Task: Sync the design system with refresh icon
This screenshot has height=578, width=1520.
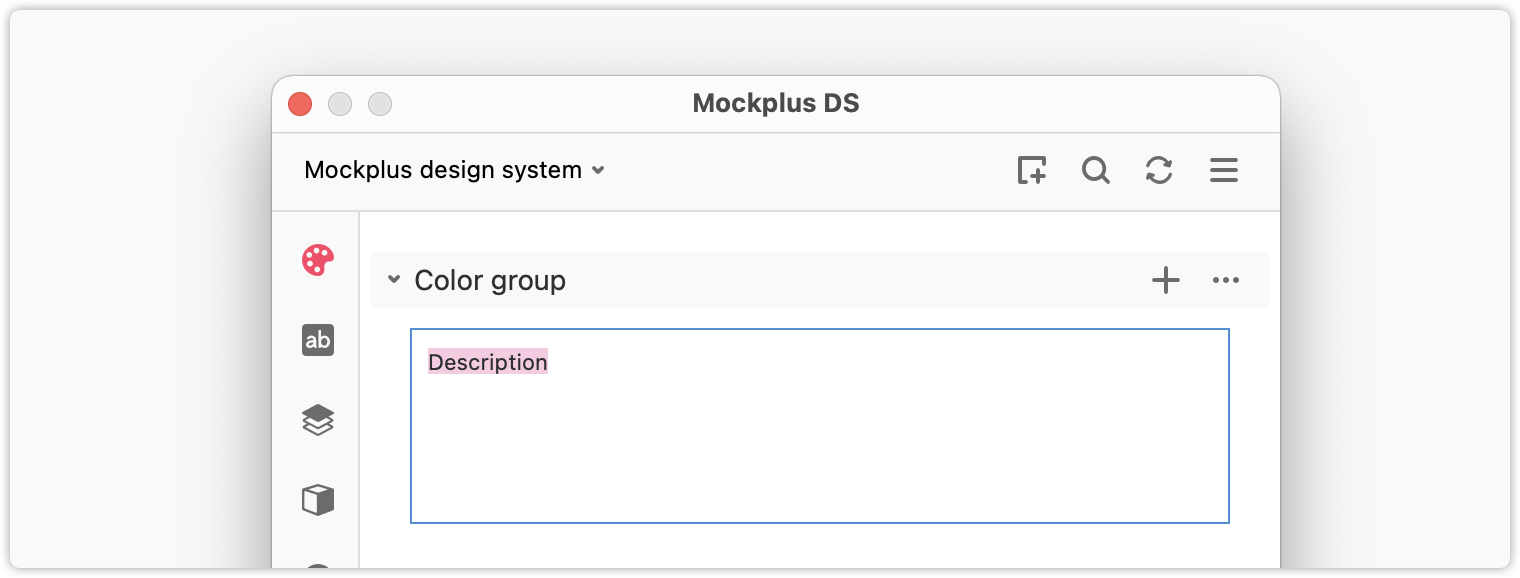Action: (x=1159, y=170)
